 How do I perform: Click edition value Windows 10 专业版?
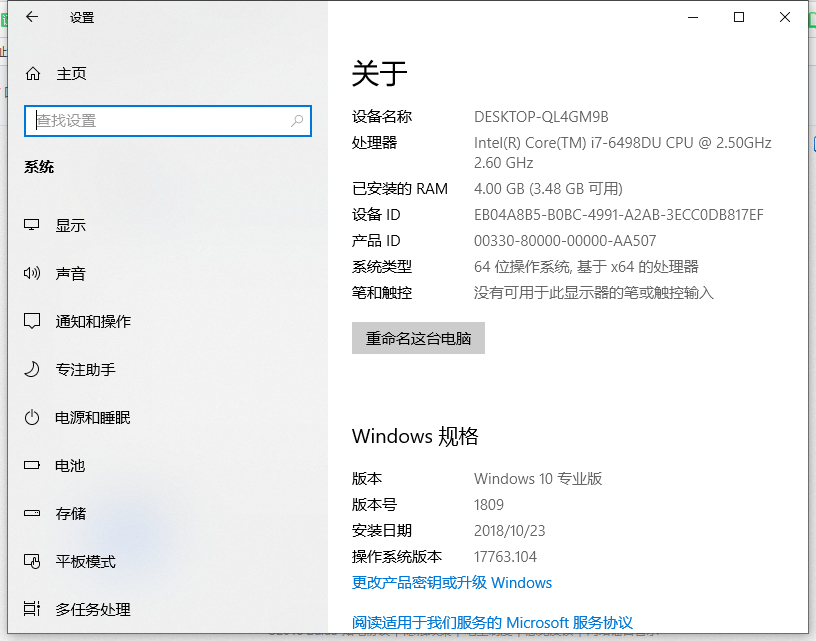[x=538, y=479]
